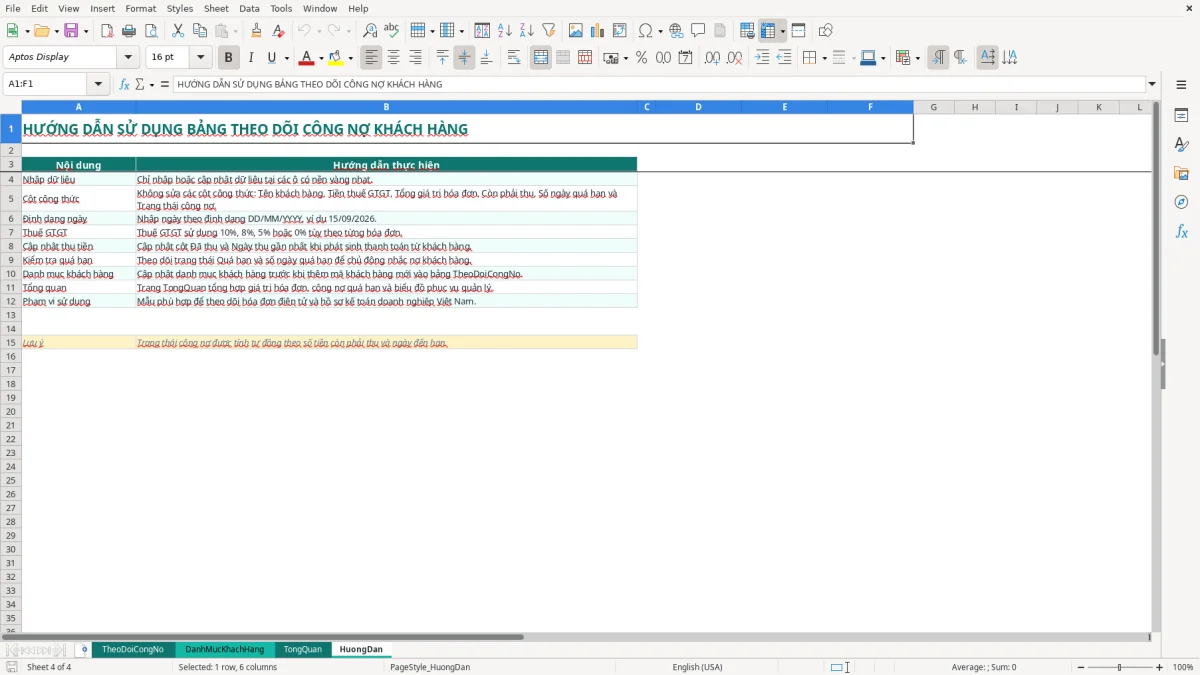Open background color dropdown arrow
The image size is (1200, 675).
click(350, 58)
